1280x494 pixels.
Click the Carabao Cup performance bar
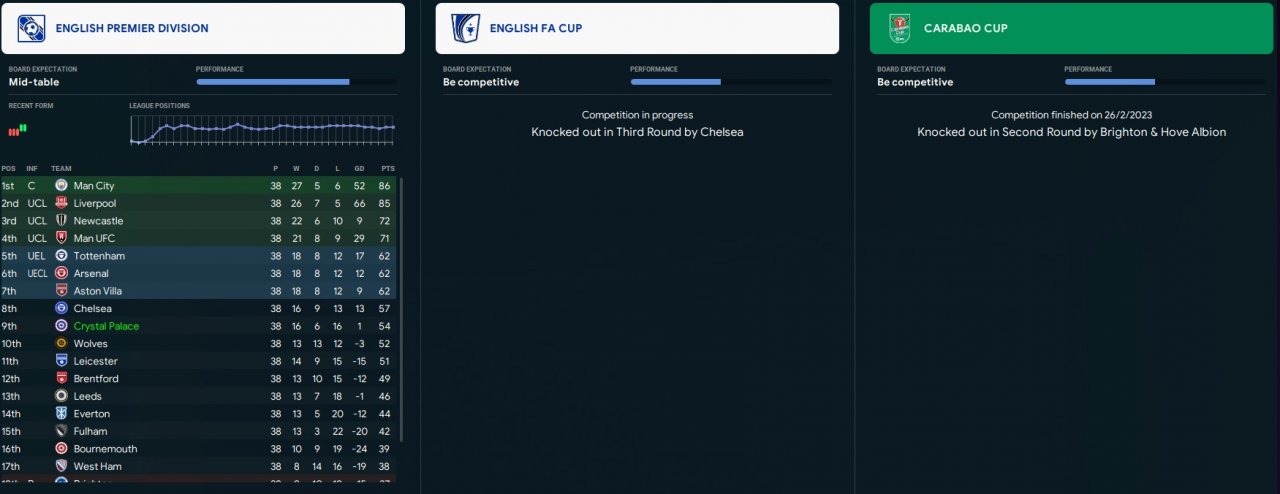pyautogui.click(x=1165, y=82)
